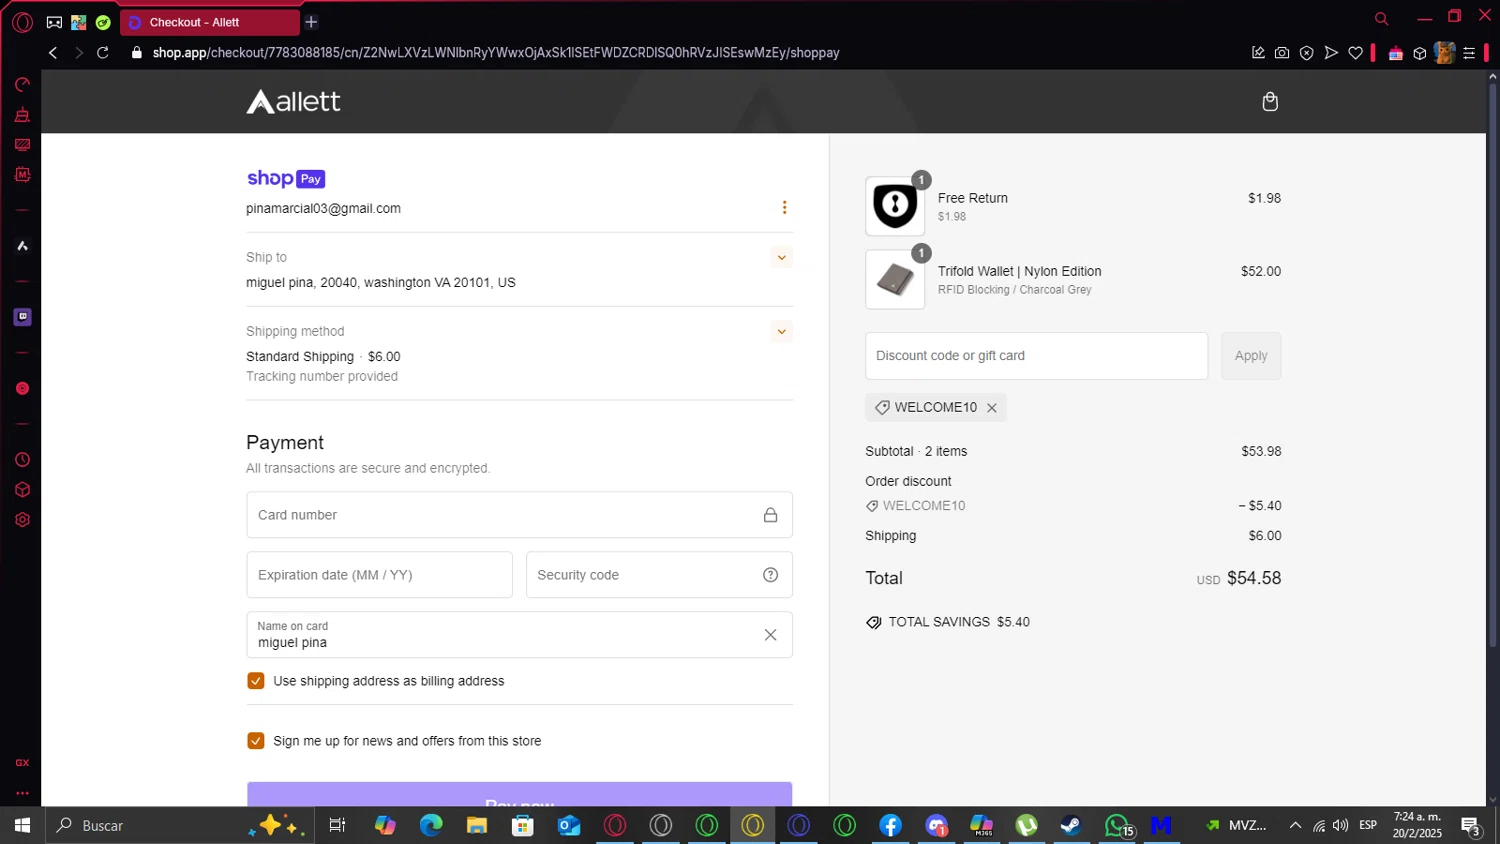1500x844 pixels.
Task: Expand the Shipping method section
Action: (782, 332)
